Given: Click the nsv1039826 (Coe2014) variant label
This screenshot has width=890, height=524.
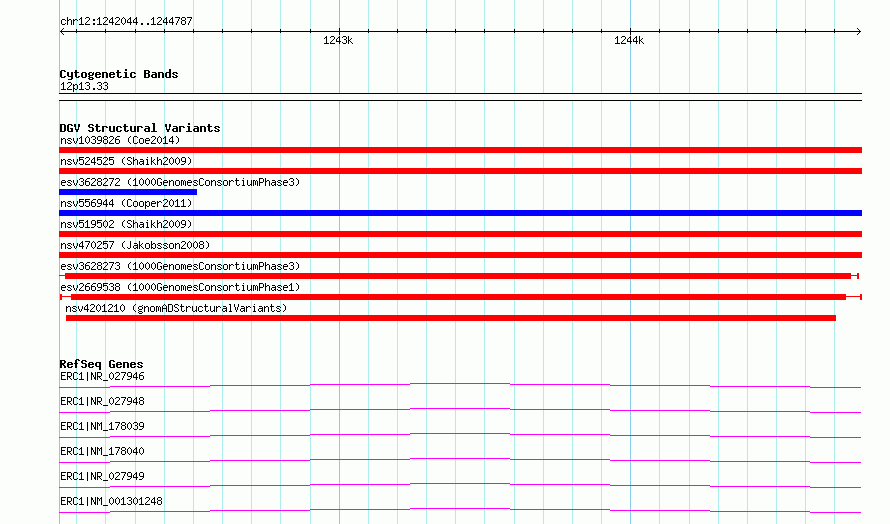Looking at the screenshot, I should pyautogui.click(x=120, y=140).
